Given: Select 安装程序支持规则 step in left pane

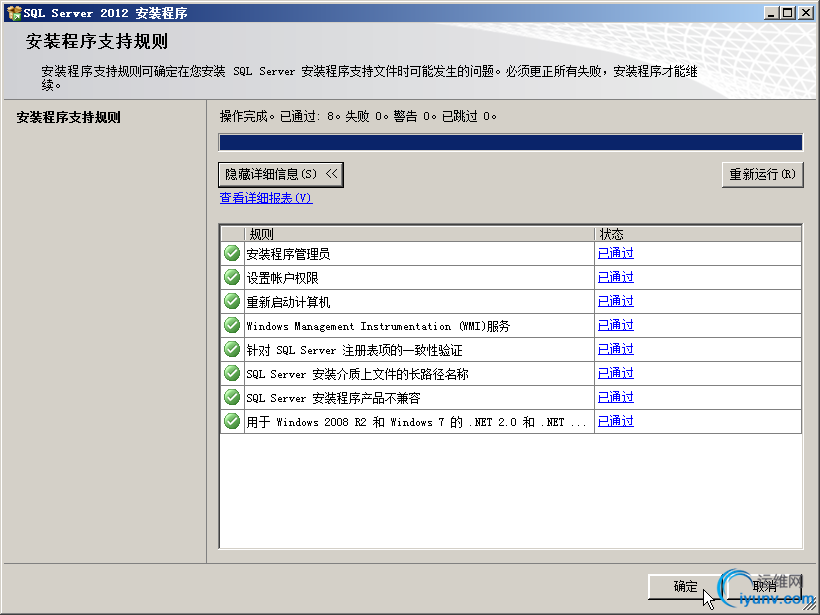Looking at the screenshot, I should coord(69,117).
